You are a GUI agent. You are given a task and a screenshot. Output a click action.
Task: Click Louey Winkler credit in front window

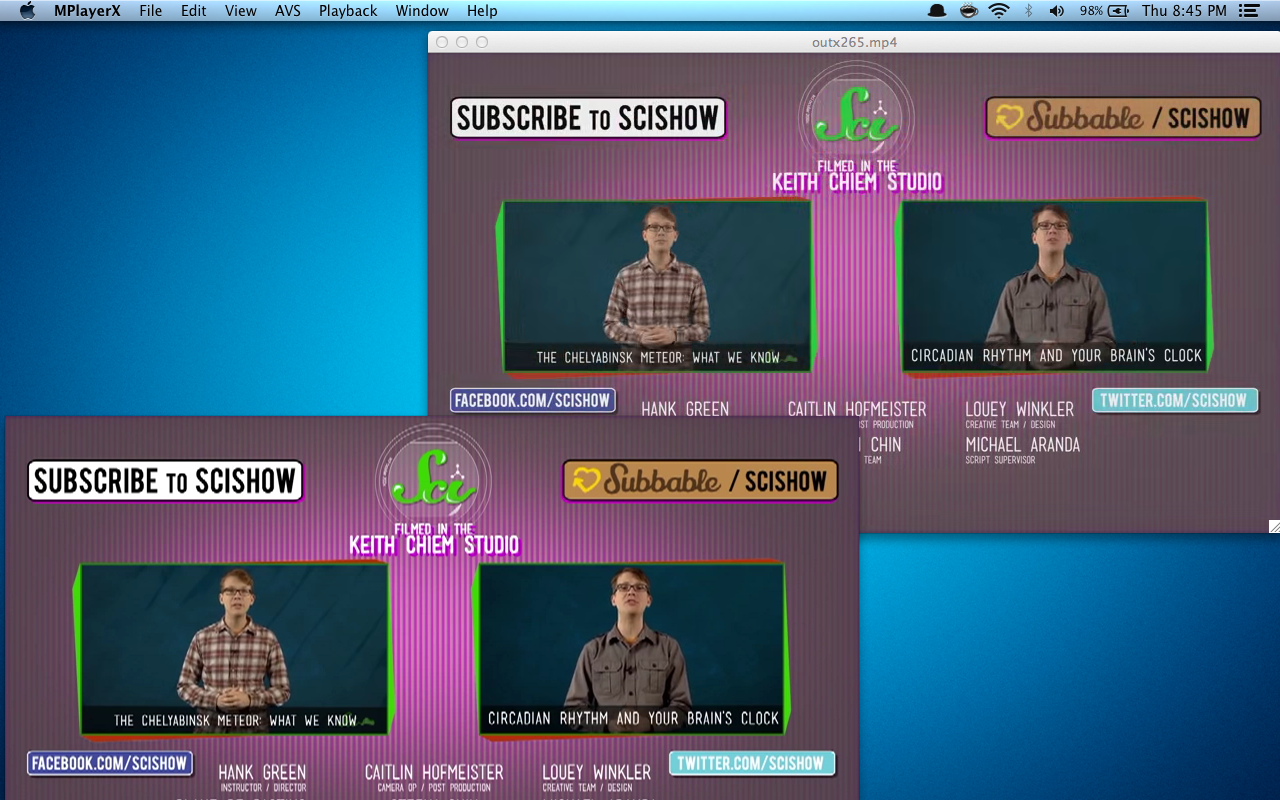click(x=596, y=773)
